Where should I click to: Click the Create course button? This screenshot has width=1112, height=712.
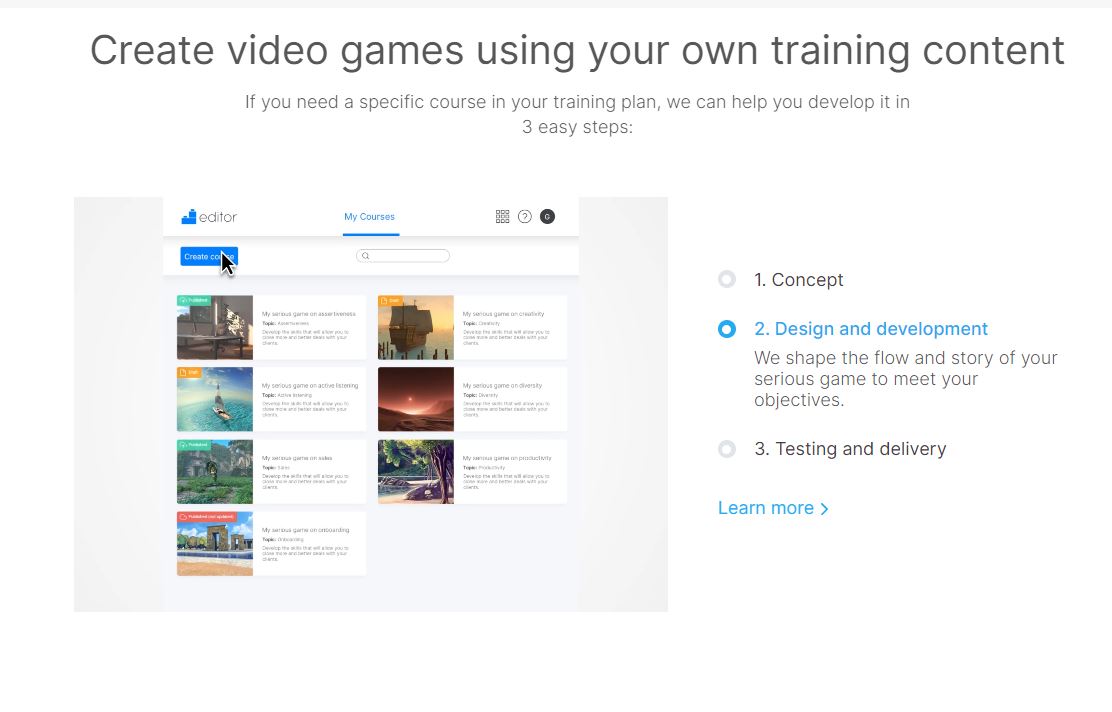point(208,256)
